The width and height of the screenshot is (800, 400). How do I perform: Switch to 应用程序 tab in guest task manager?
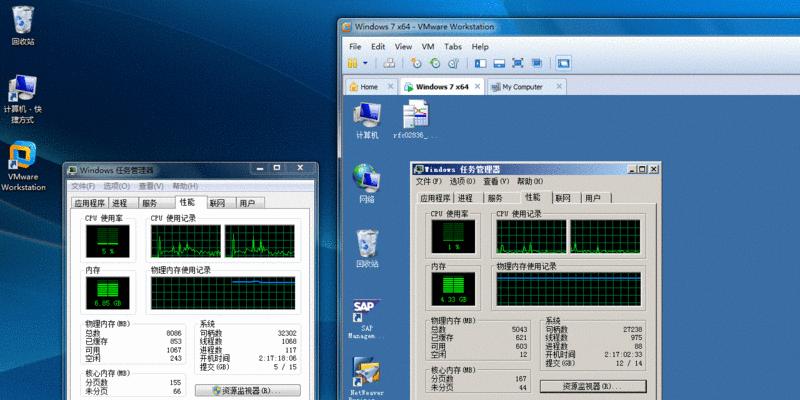coord(435,198)
